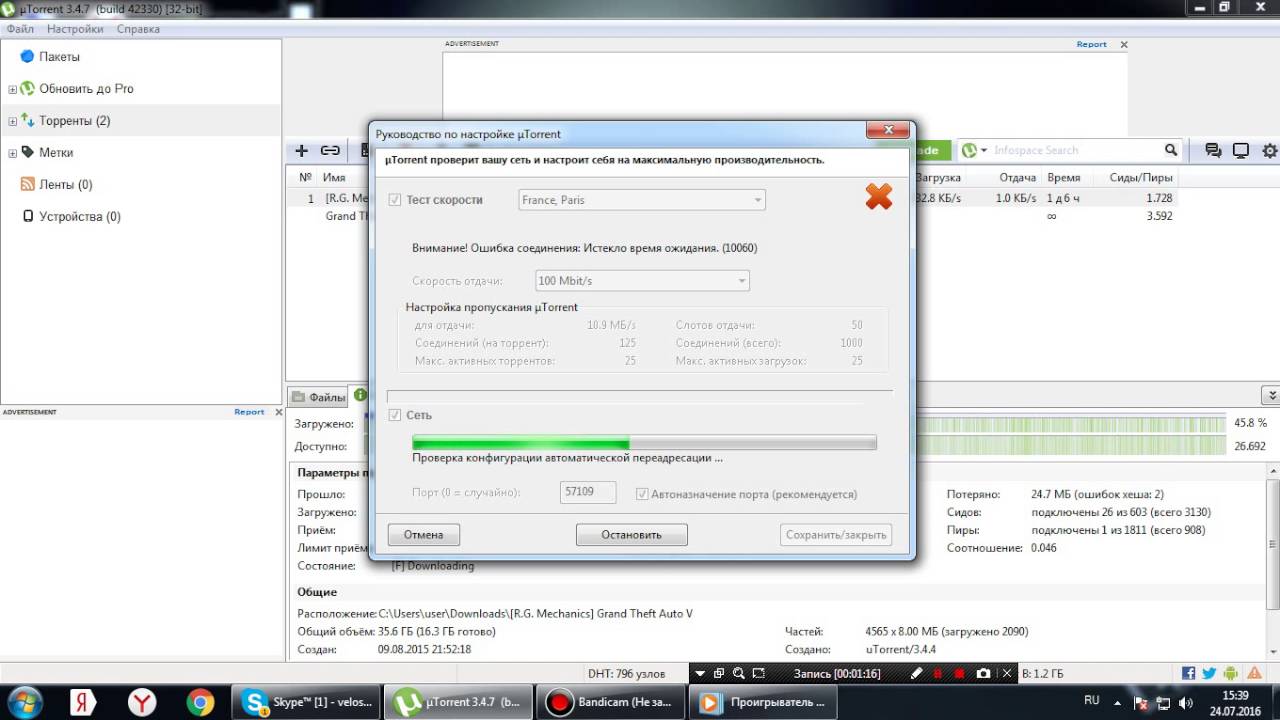The image size is (1280, 720).
Task: Click the Bandicam overlay X close icon
Action: pos(1007,674)
